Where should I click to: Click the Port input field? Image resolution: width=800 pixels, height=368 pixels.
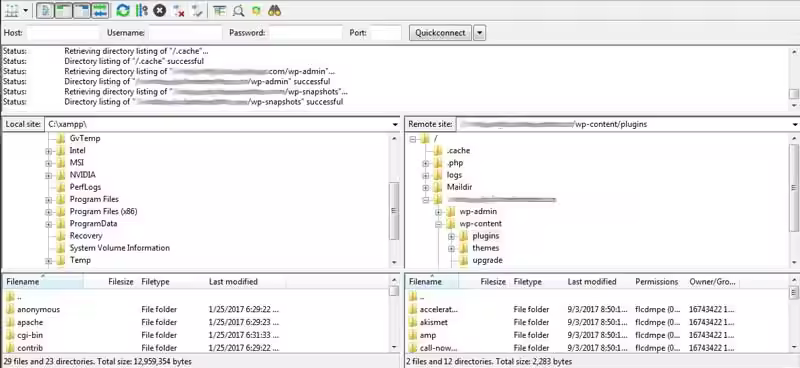386,33
